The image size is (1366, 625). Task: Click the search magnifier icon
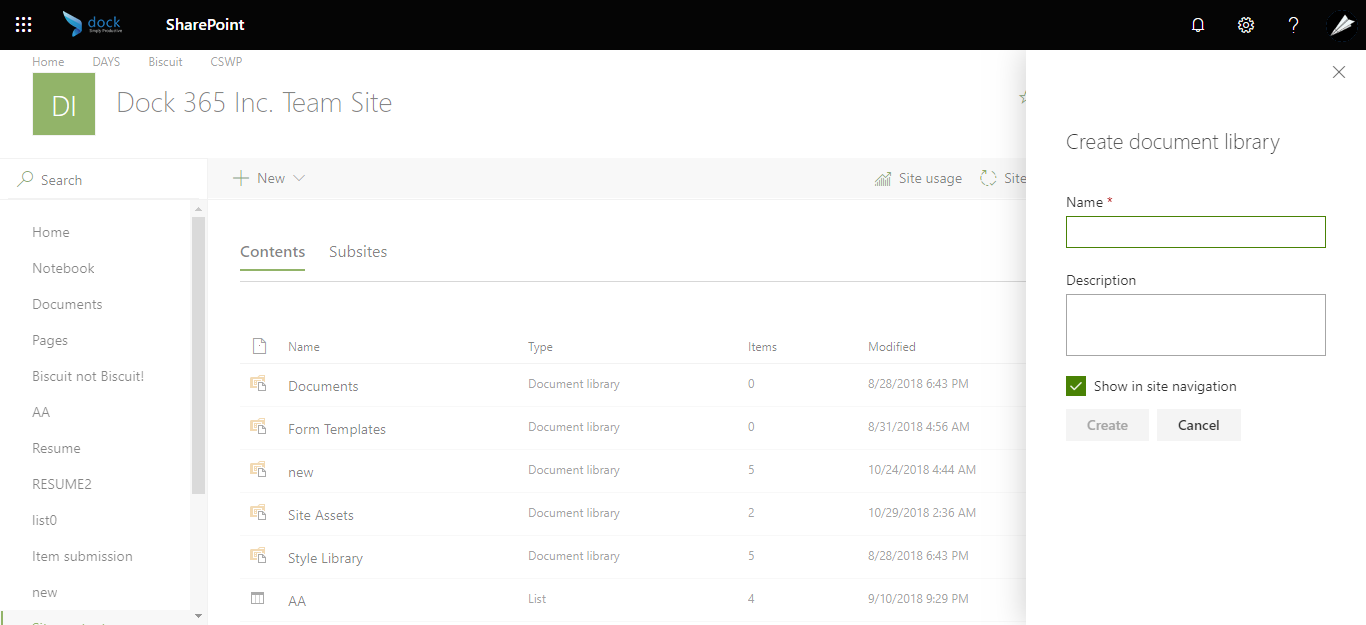(23, 179)
